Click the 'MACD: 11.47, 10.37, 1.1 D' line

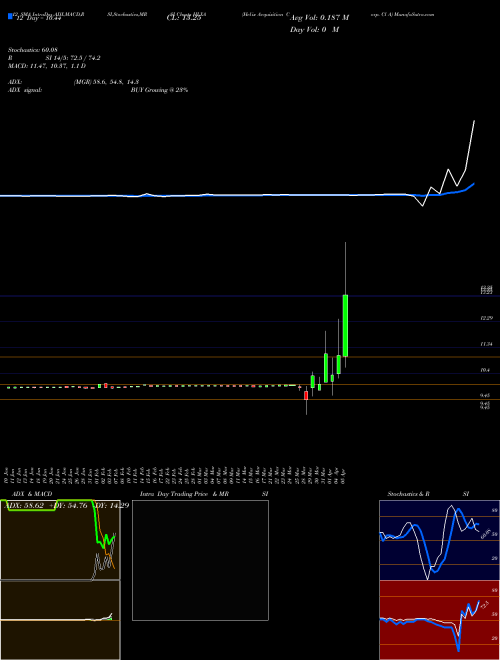(47, 66)
